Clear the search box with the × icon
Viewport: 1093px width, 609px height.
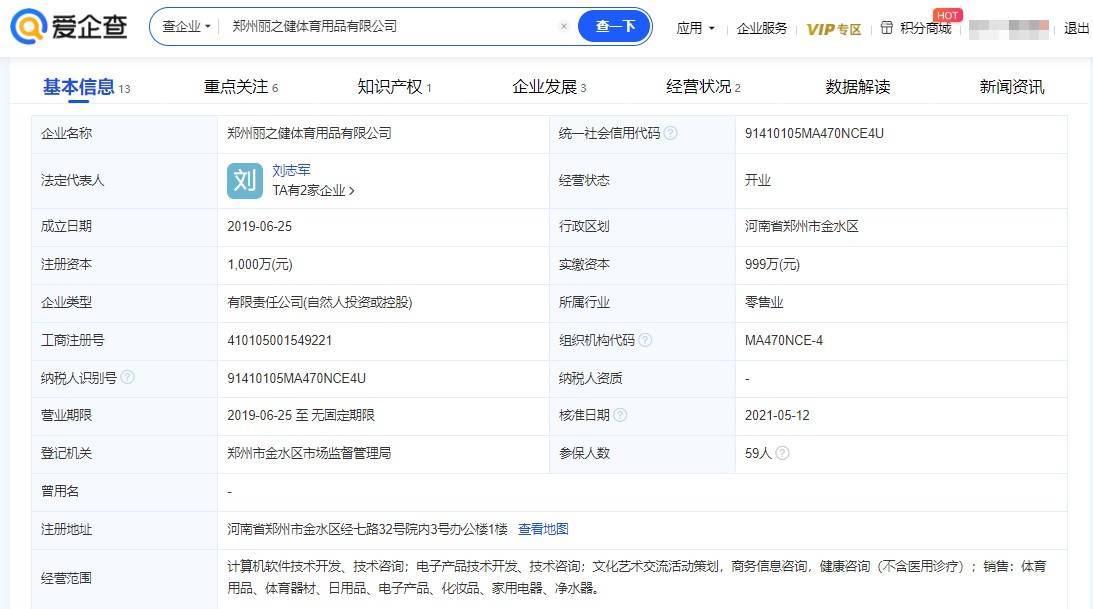[564, 27]
